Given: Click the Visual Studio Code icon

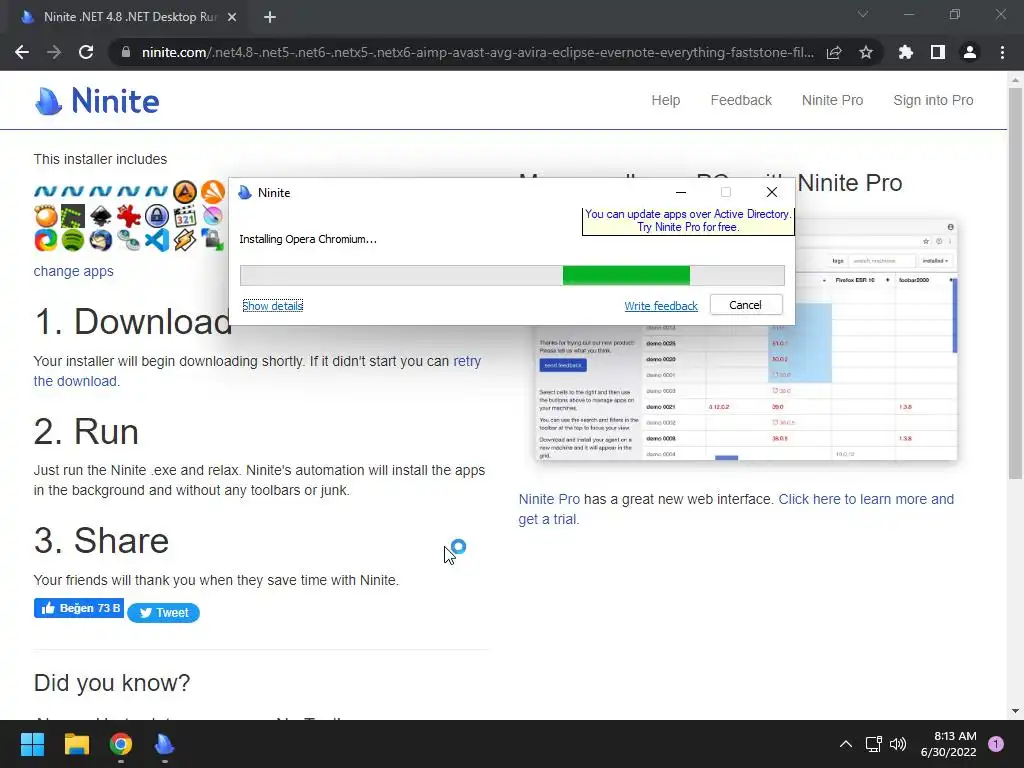Looking at the screenshot, I should coord(157,240).
